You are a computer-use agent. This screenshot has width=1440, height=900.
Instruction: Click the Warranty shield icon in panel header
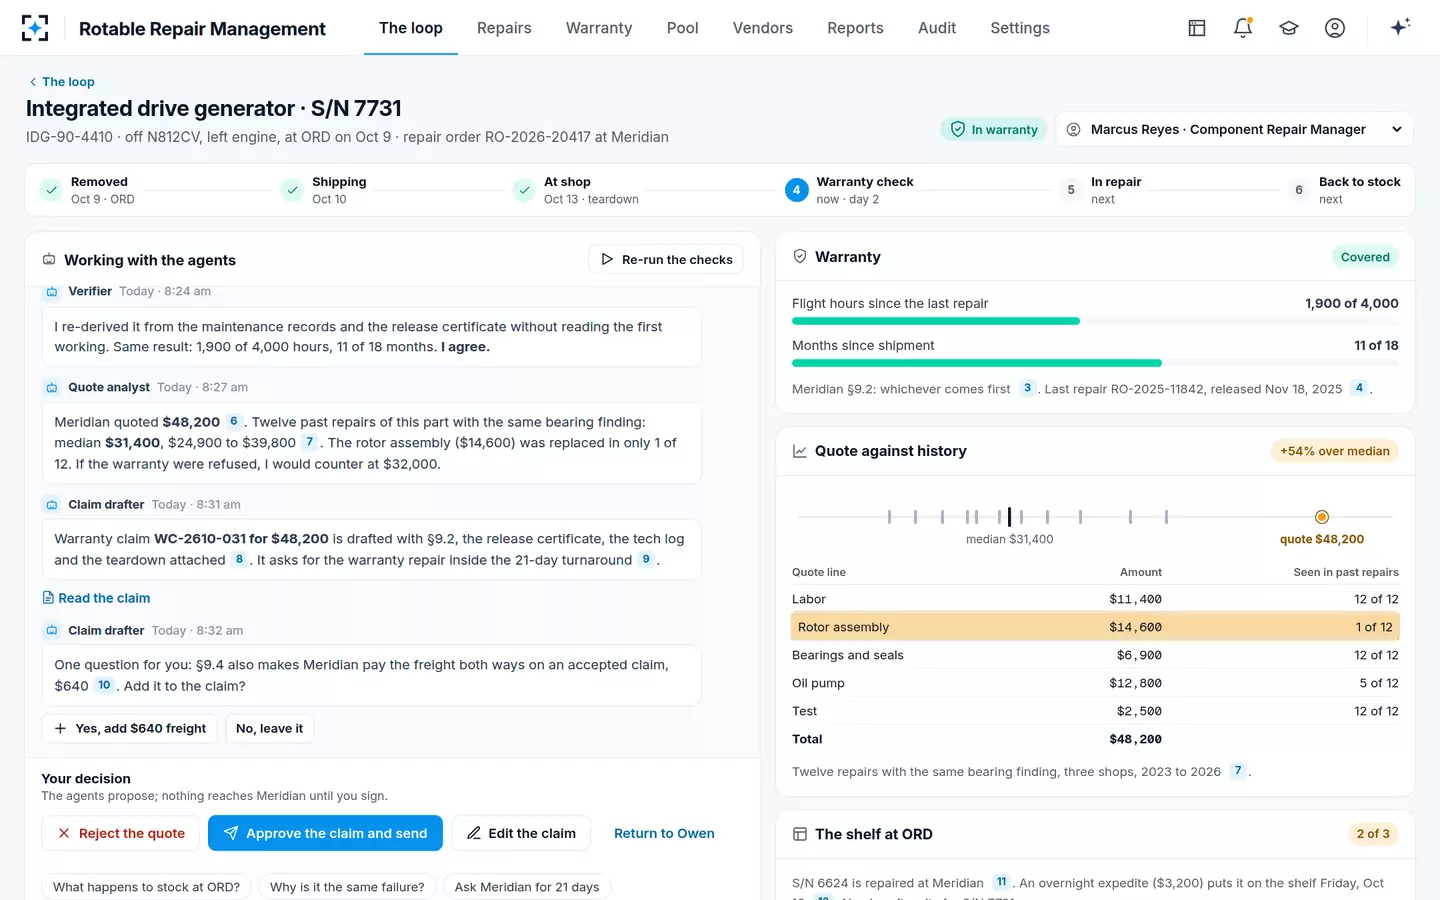[x=800, y=257]
